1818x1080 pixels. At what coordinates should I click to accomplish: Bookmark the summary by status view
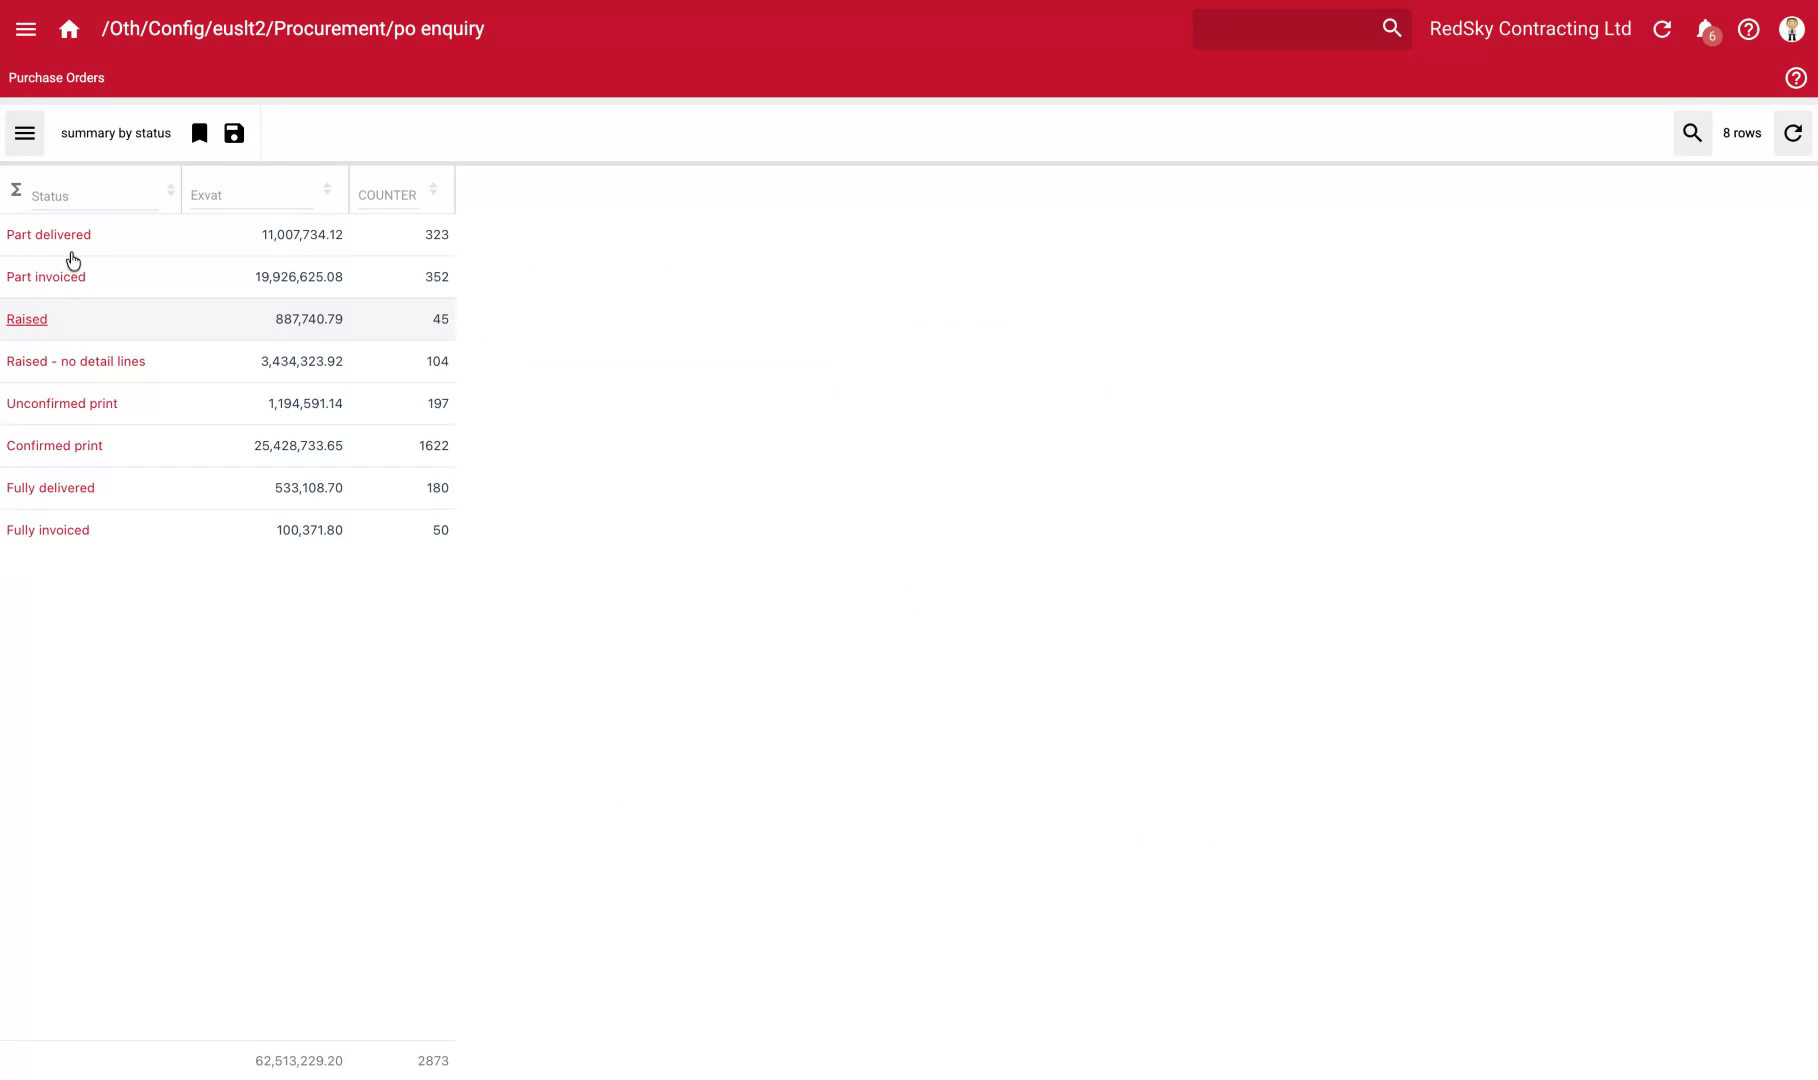pos(199,132)
